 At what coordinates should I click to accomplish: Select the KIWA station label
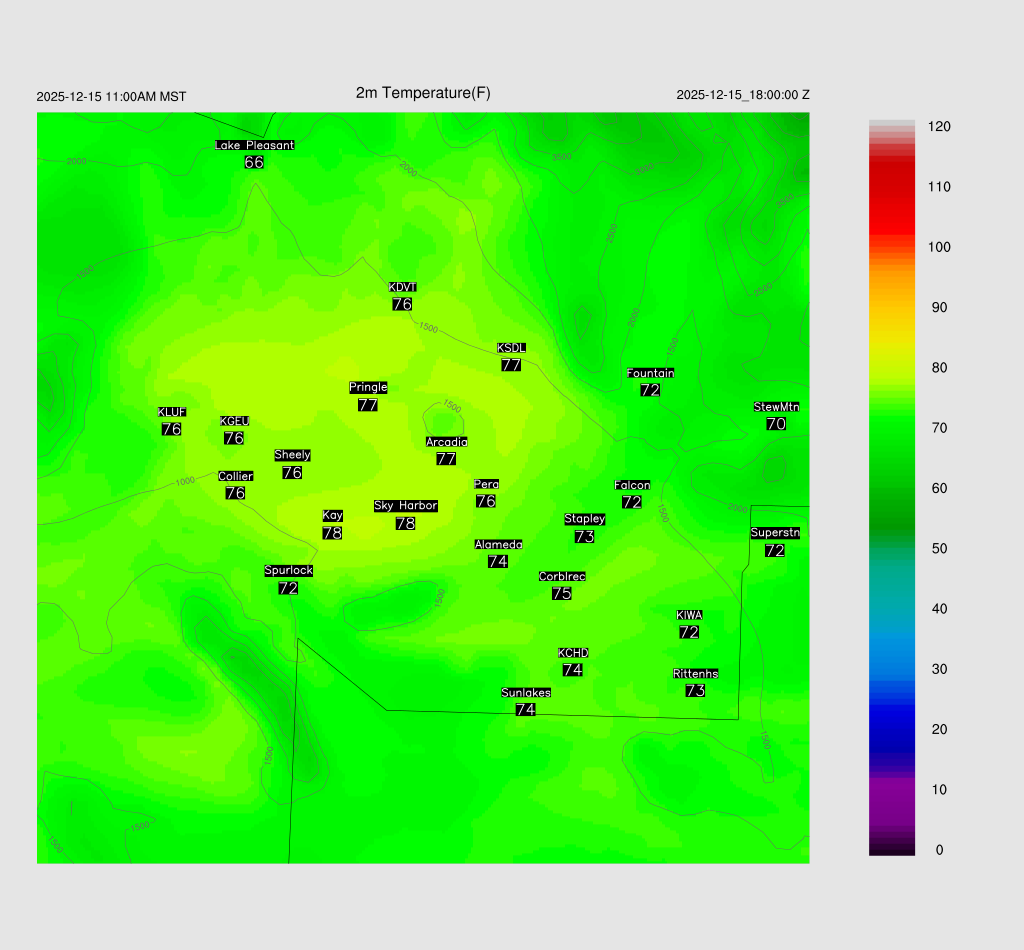coord(689,615)
